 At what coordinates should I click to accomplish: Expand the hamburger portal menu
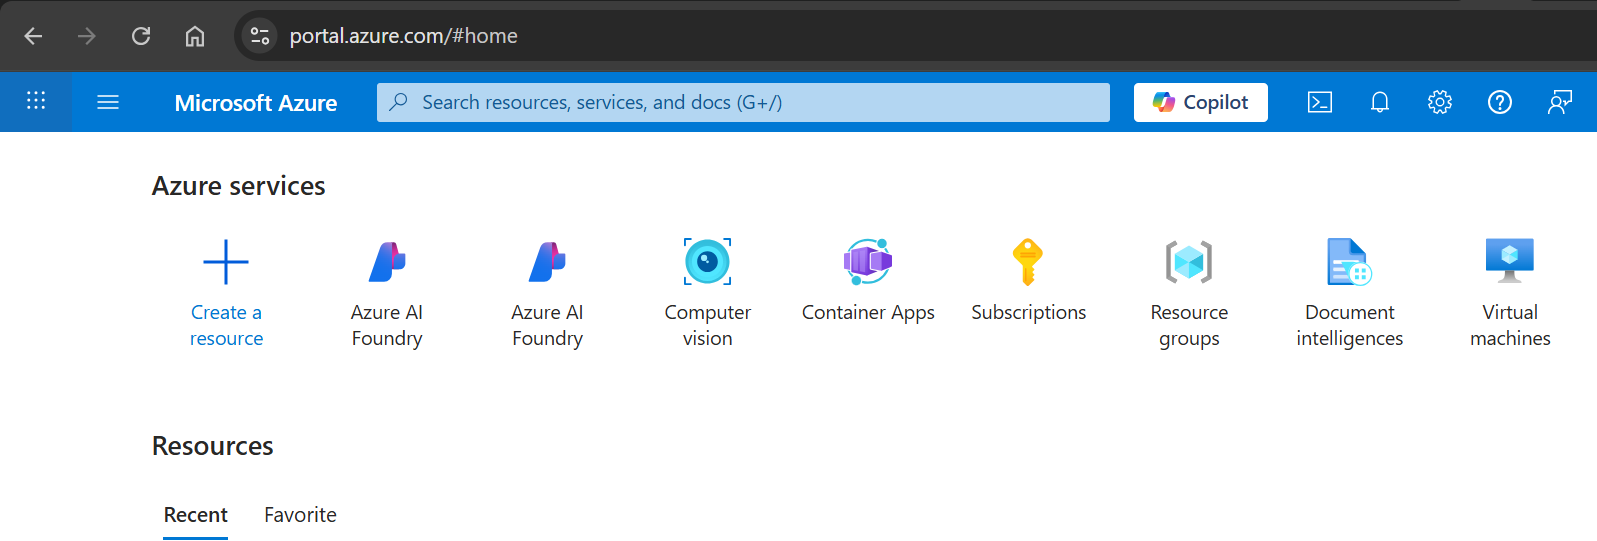tap(108, 102)
